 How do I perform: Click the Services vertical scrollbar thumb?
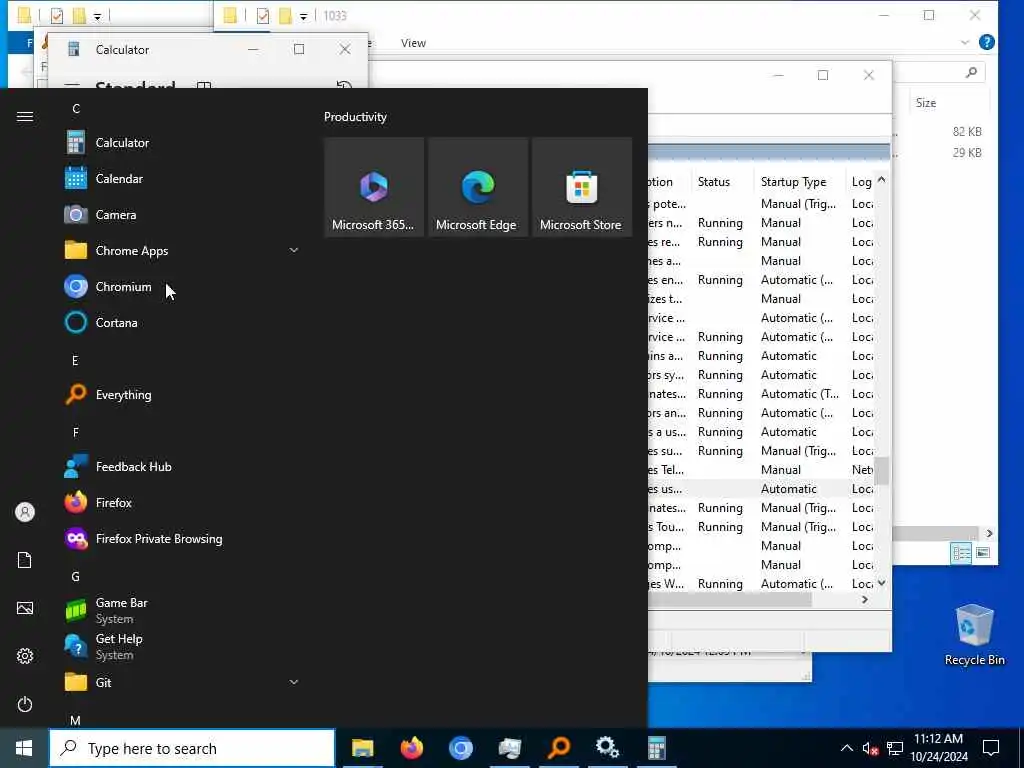pos(881,471)
